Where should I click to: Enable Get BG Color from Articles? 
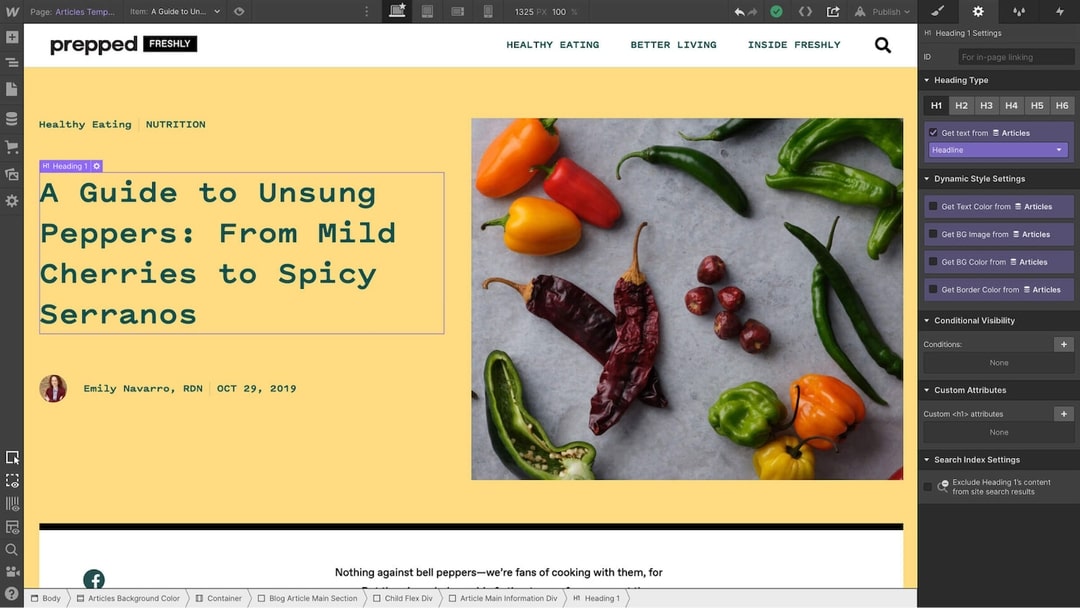(933, 262)
